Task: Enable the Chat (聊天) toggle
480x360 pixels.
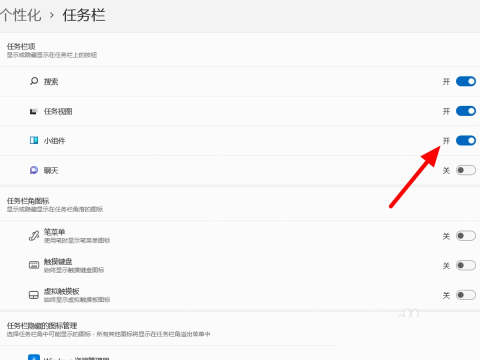Action: (466, 170)
